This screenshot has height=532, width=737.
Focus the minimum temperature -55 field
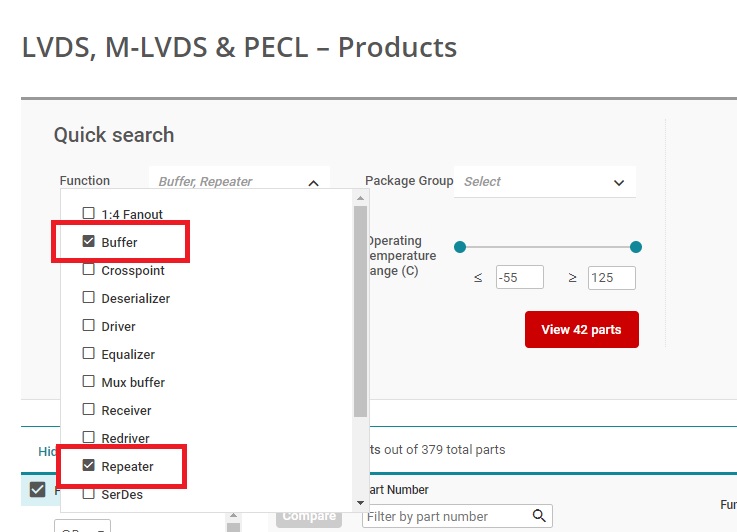(x=519, y=277)
